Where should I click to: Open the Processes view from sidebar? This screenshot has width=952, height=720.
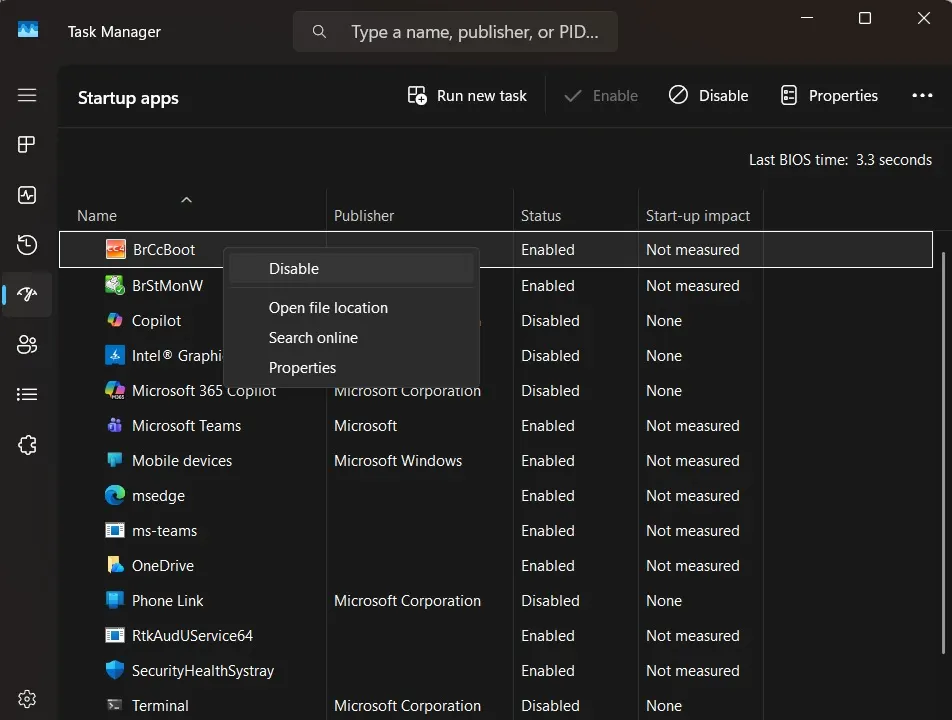click(27, 144)
